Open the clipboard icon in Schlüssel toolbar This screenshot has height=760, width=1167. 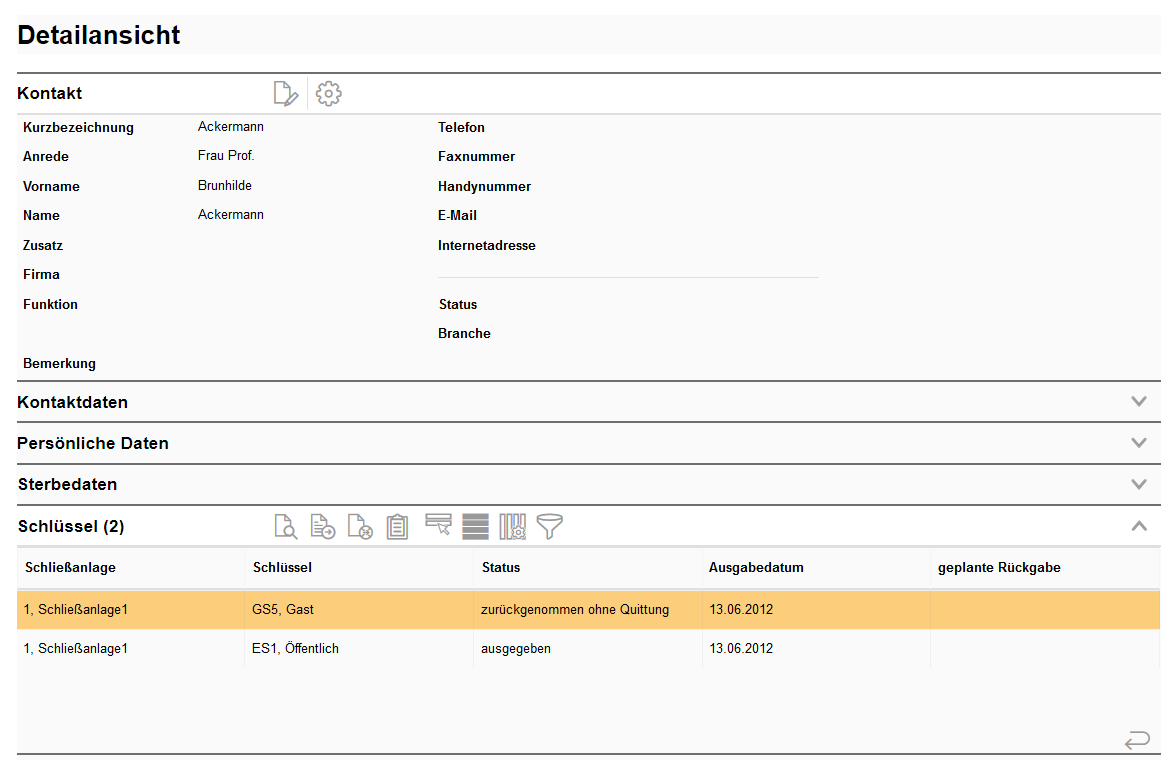(x=397, y=526)
